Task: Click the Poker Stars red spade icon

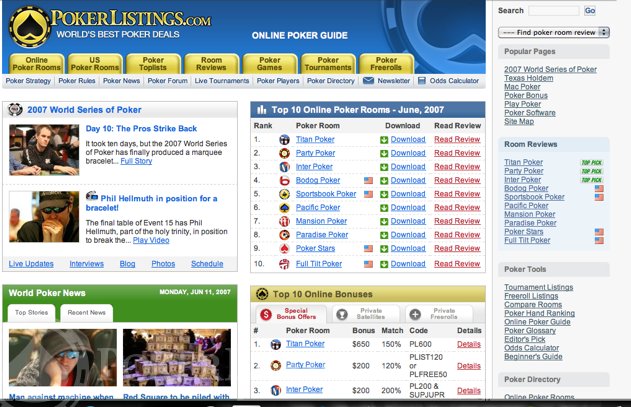Action: (285, 248)
